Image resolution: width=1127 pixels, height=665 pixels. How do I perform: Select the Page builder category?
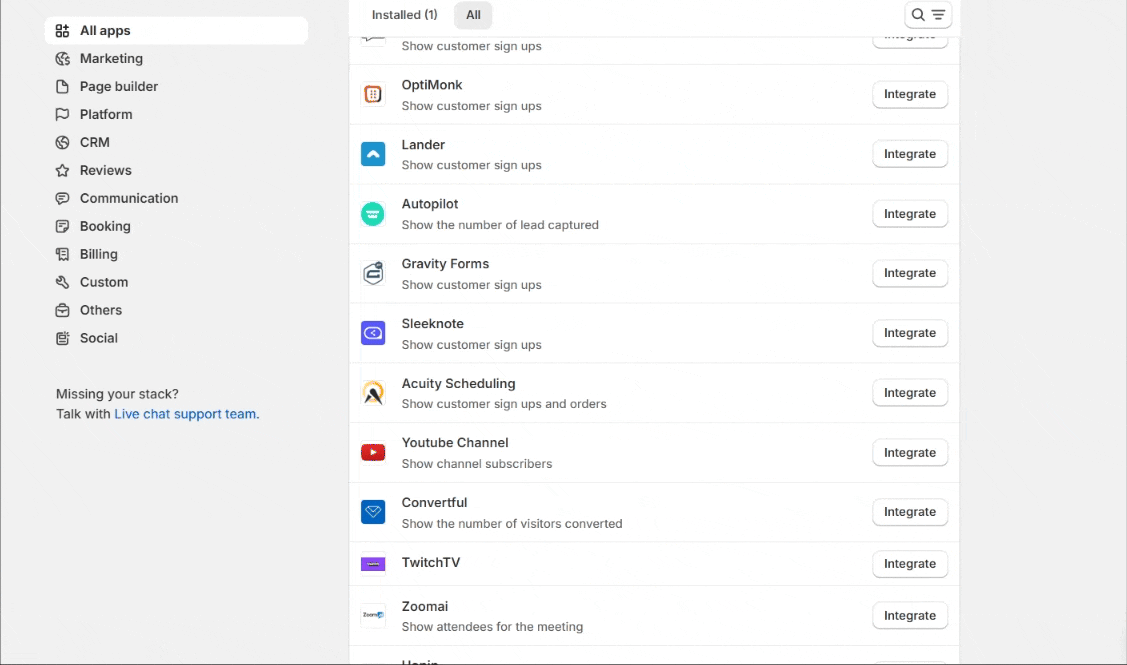(119, 87)
